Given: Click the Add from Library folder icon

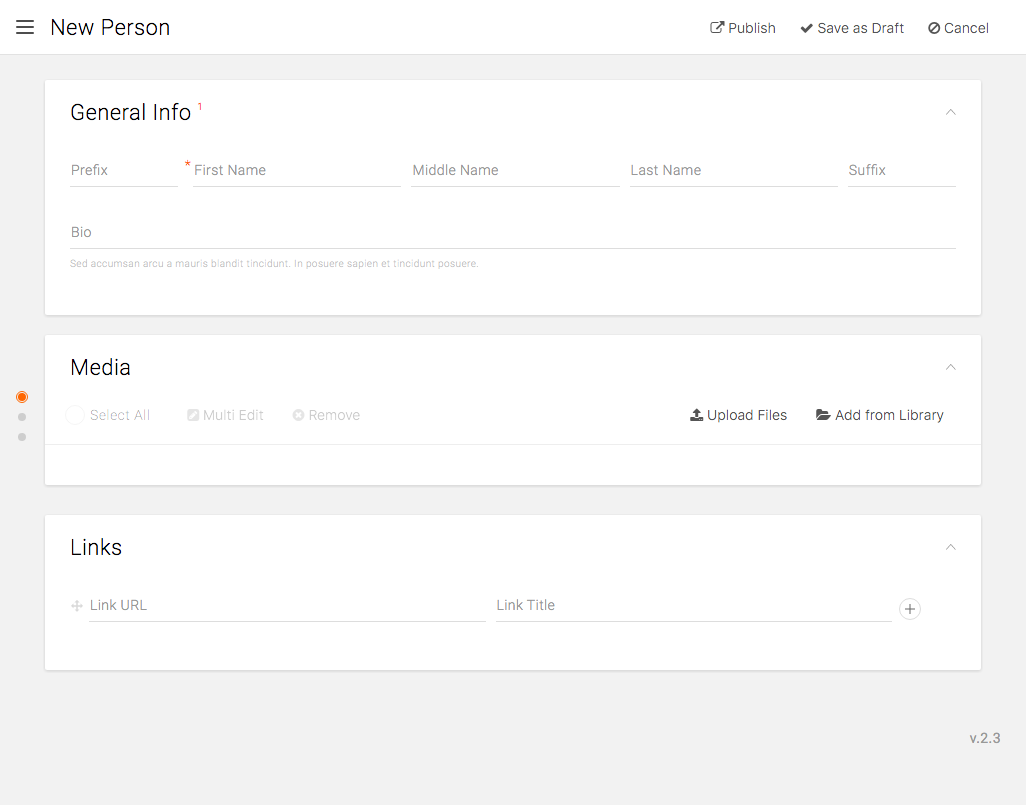Looking at the screenshot, I should pyautogui.click(x=823, y=415).
